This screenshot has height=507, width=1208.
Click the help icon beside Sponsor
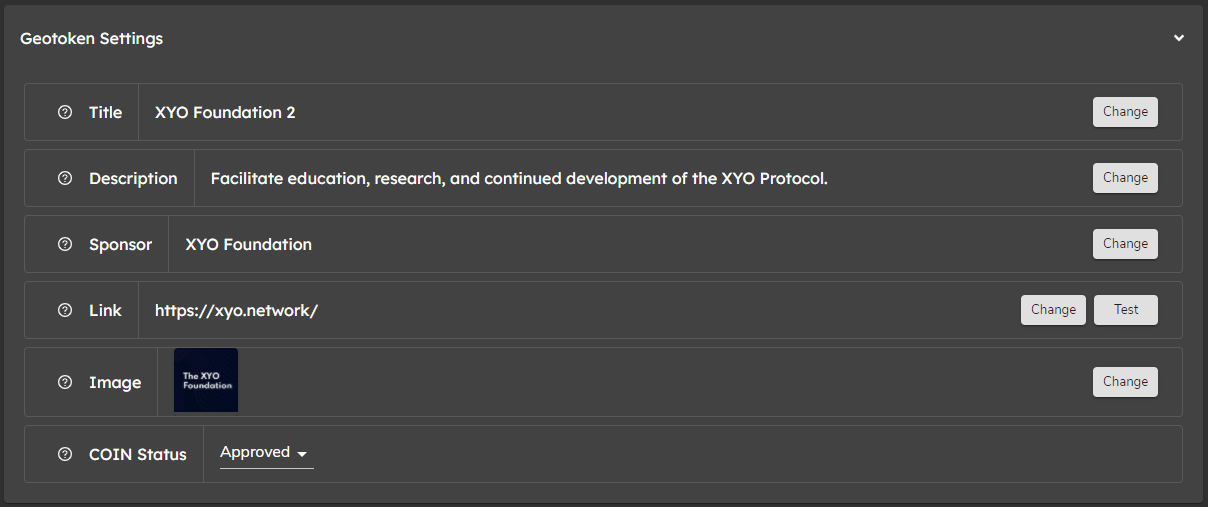coord(65,244)
